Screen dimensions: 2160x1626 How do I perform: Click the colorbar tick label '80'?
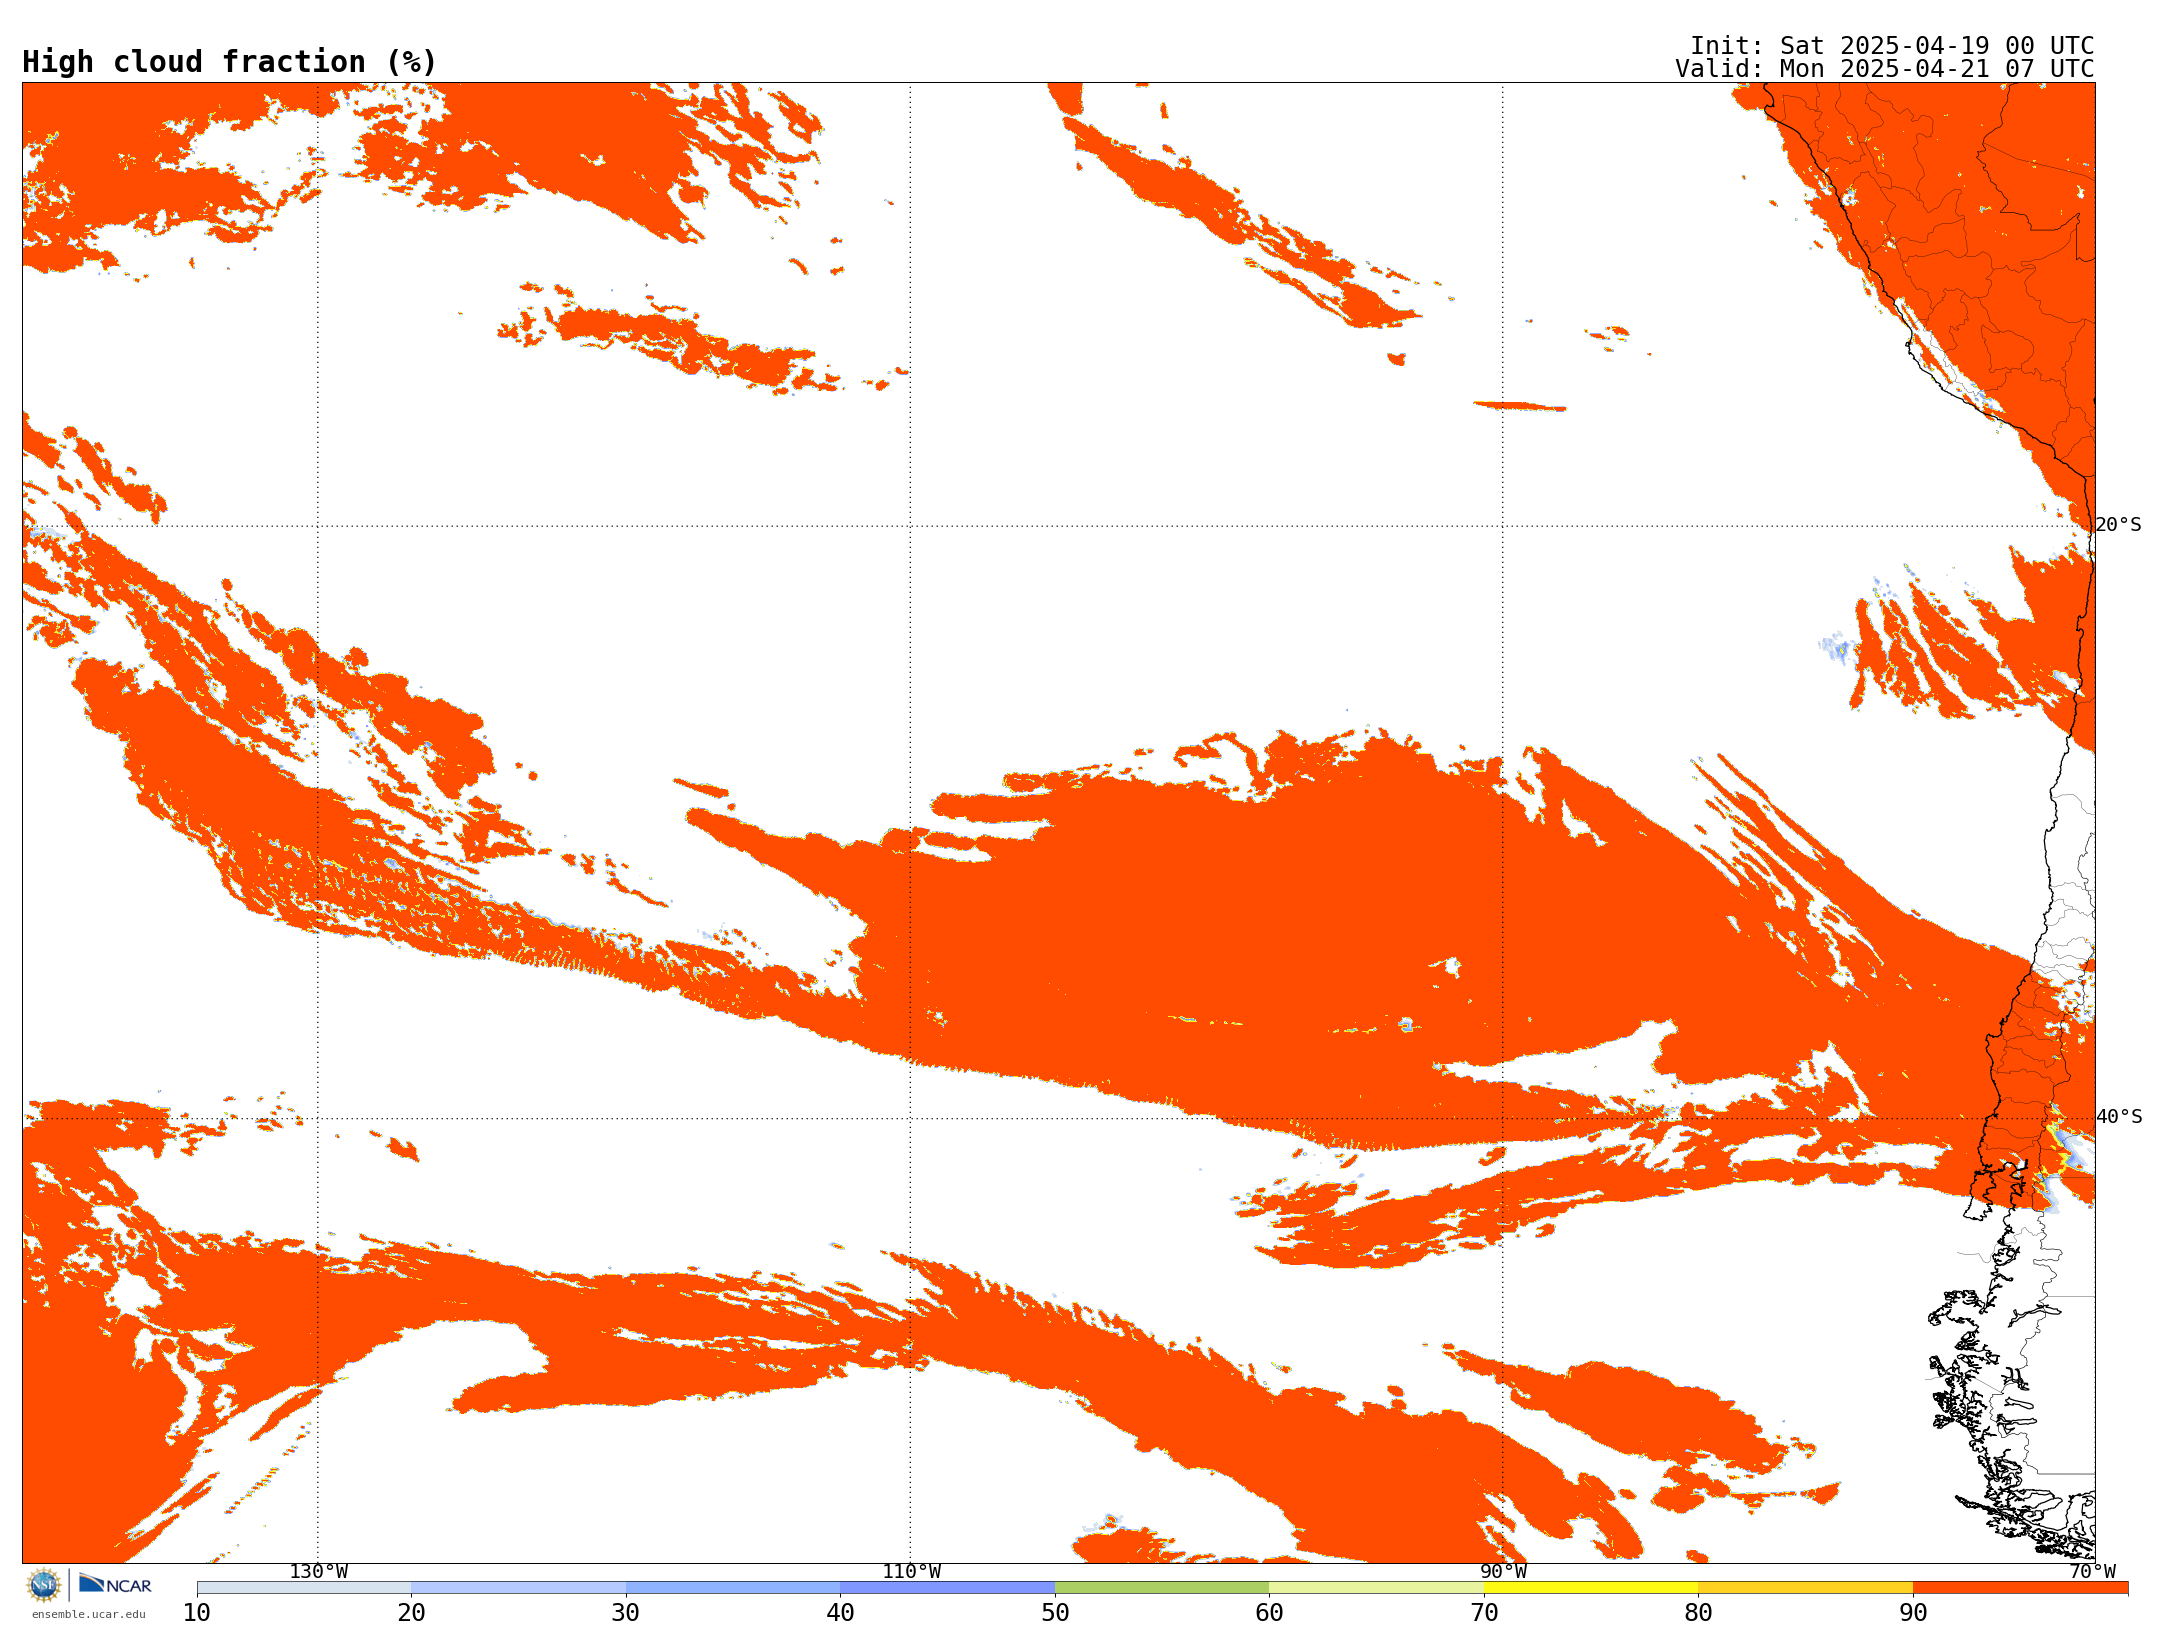point(1698,1612)
